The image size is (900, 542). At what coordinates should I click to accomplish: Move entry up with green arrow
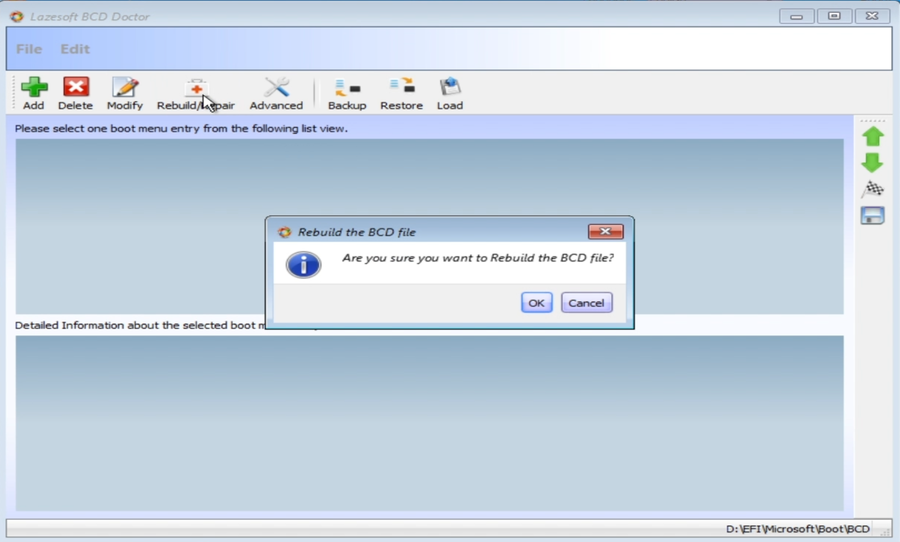(x=872, y=137)
